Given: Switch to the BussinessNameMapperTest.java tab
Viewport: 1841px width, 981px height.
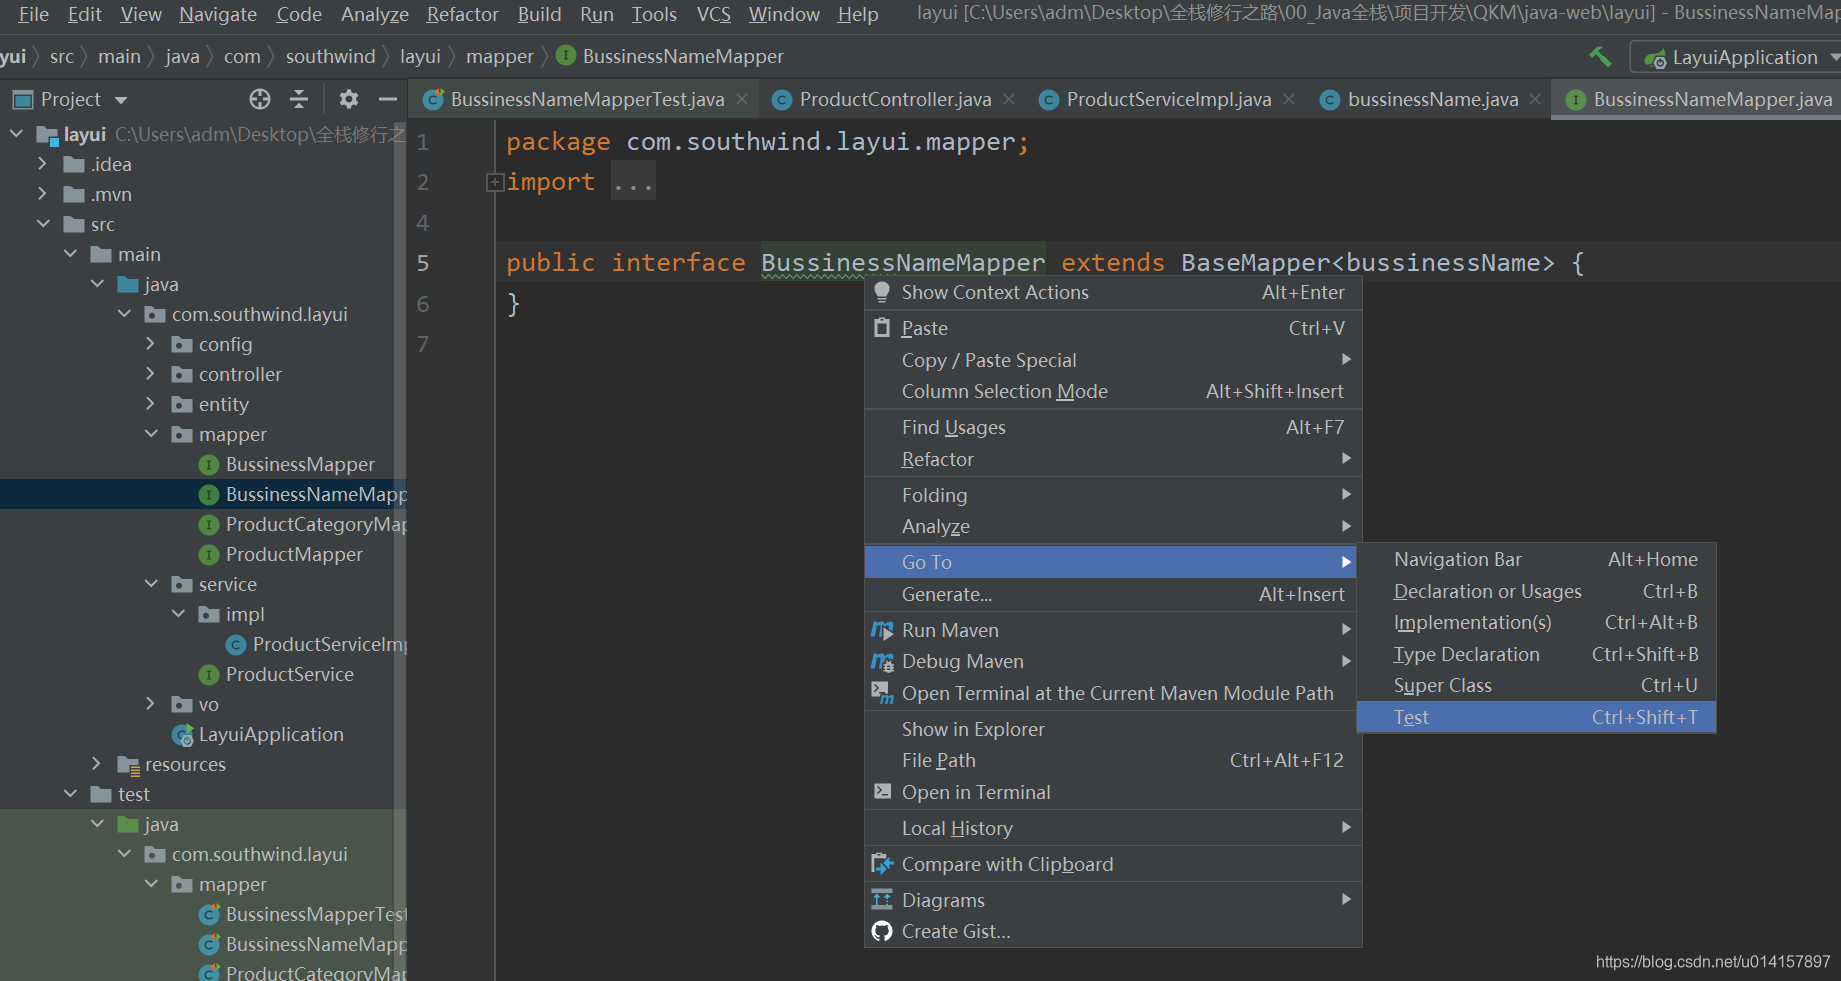Looking at the screenshot, I should click(x=587, y=99).
